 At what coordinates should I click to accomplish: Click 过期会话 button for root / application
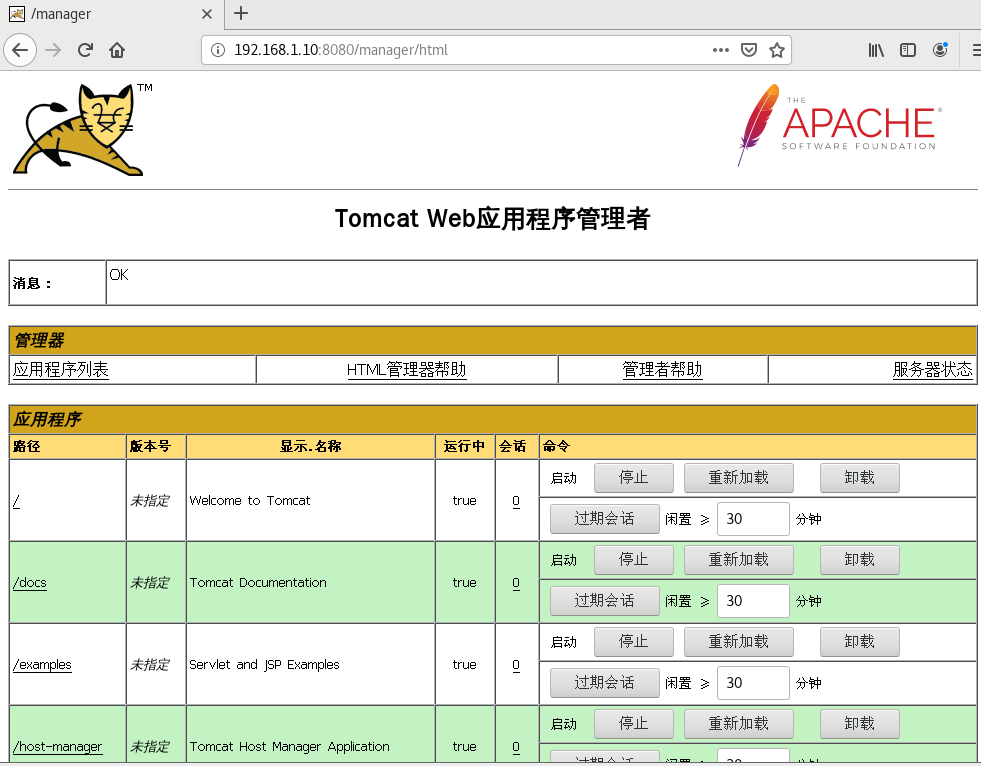[604, 519]
